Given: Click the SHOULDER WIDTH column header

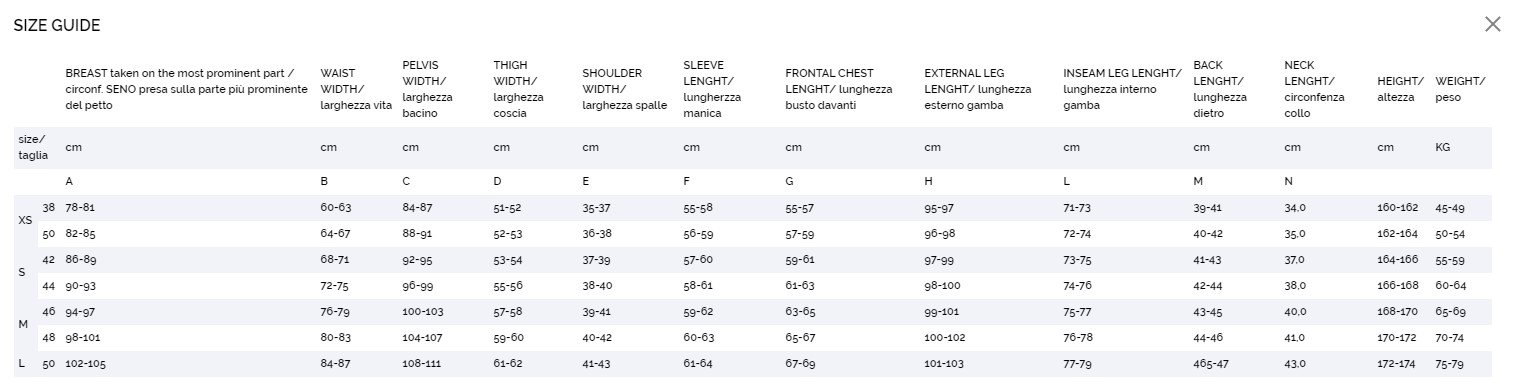Looking at the screenshot, I should tap(625, 89).
